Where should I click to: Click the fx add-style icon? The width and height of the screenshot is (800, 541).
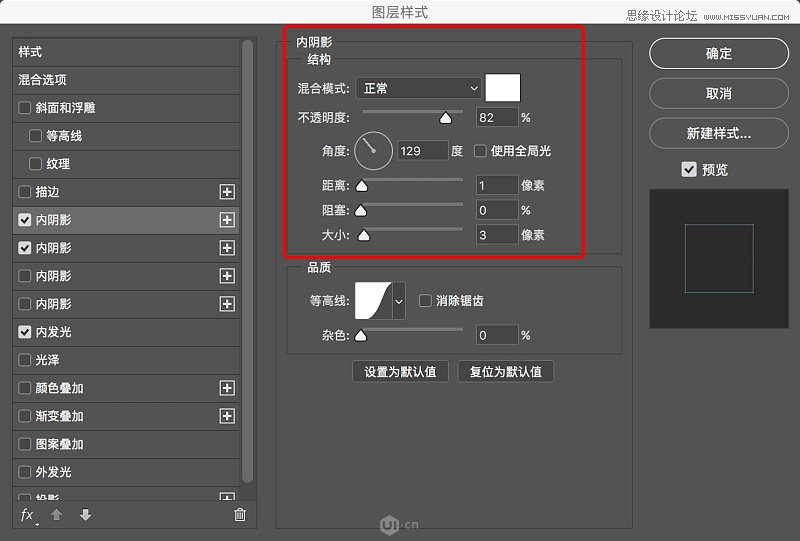pyautogui.click(x=28, y=514)
